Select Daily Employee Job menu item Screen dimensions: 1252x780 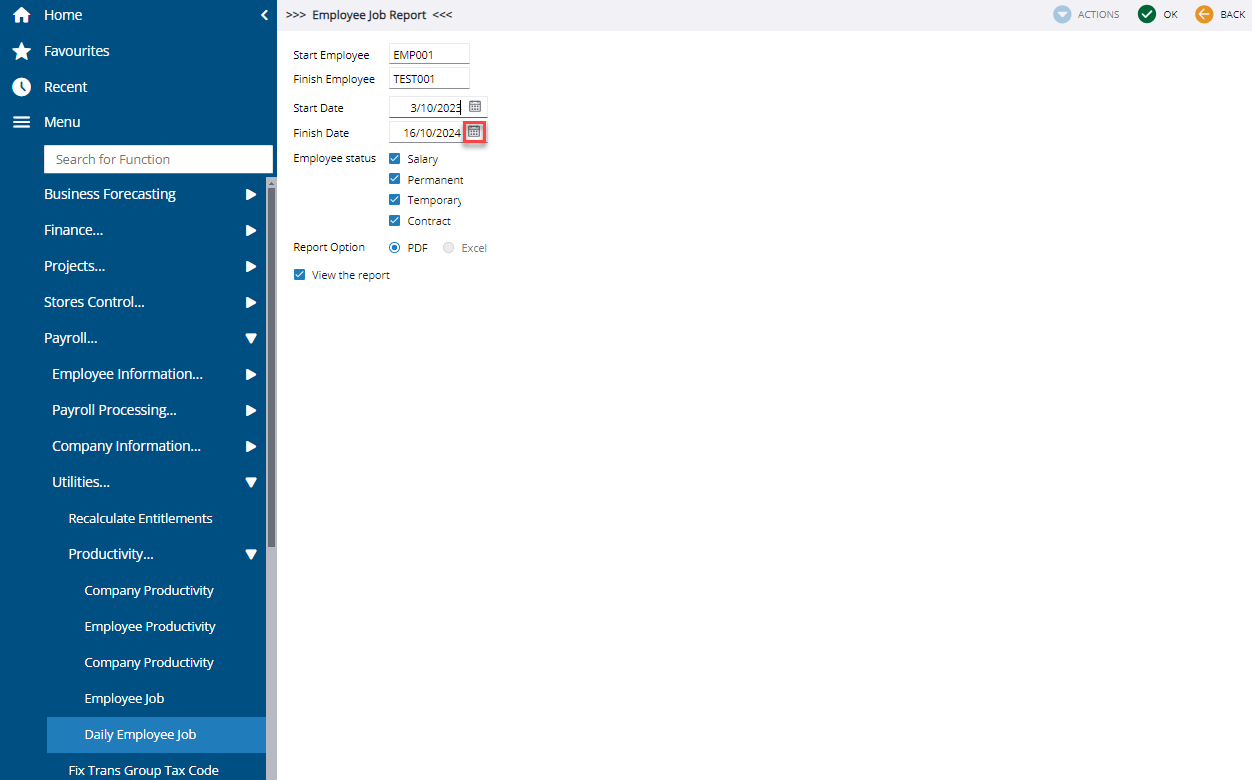156,734
